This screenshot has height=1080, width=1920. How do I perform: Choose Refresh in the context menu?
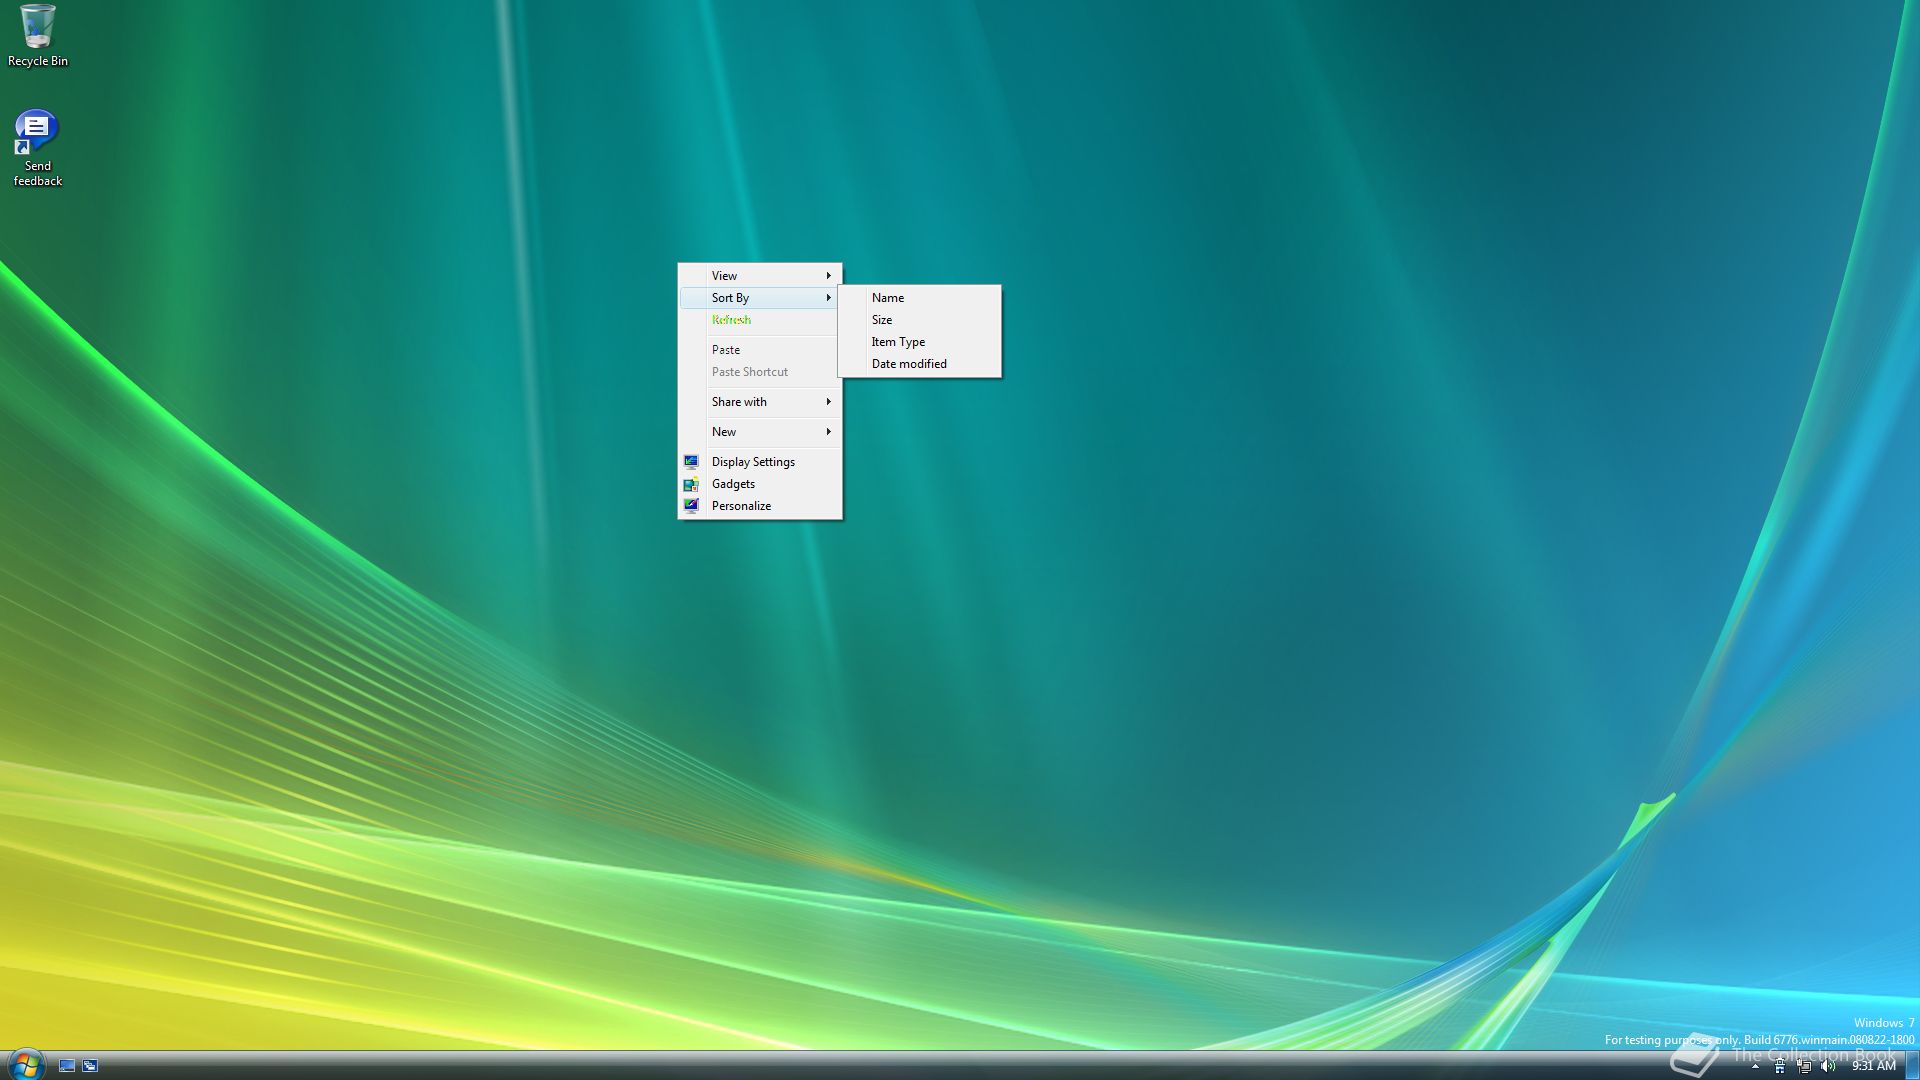click(x=760, y=319)
